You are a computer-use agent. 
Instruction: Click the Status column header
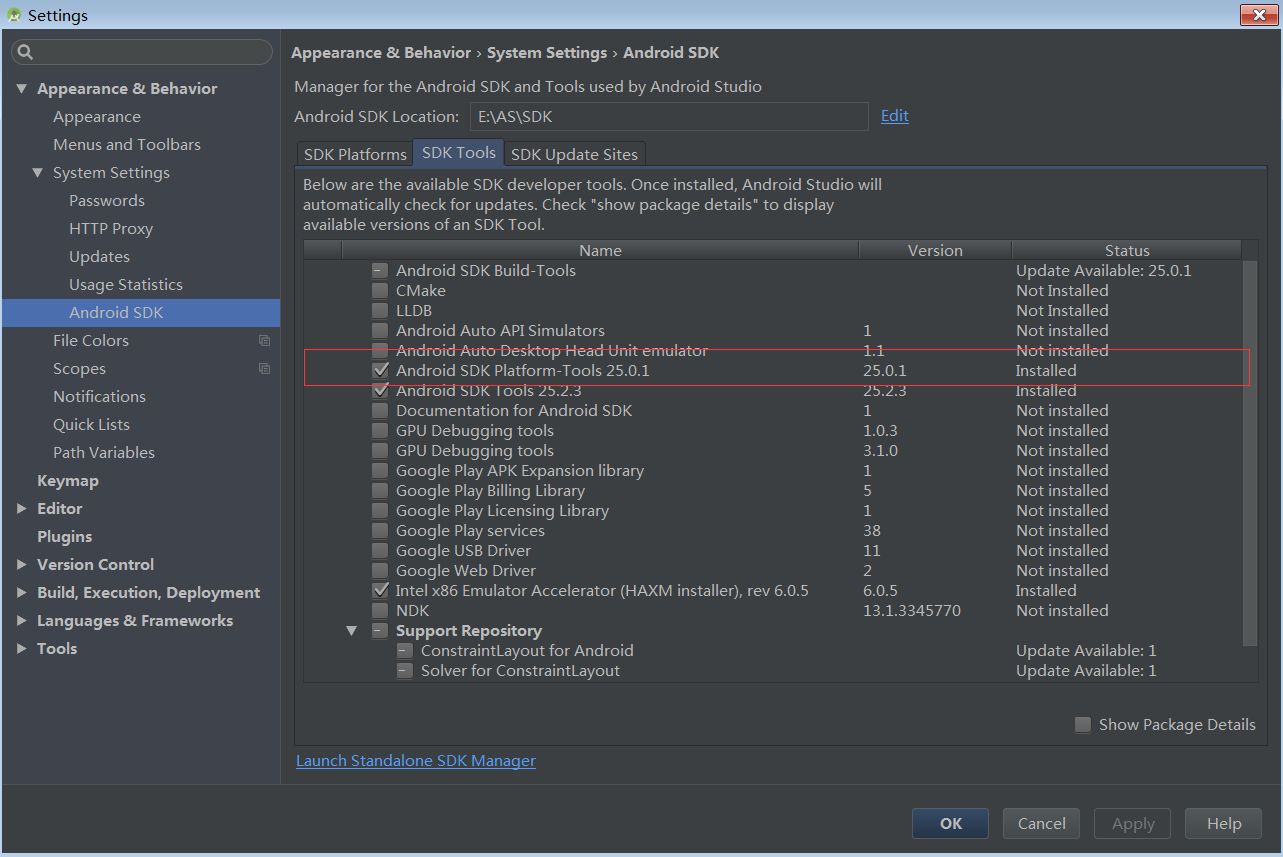coord(1127,250)
